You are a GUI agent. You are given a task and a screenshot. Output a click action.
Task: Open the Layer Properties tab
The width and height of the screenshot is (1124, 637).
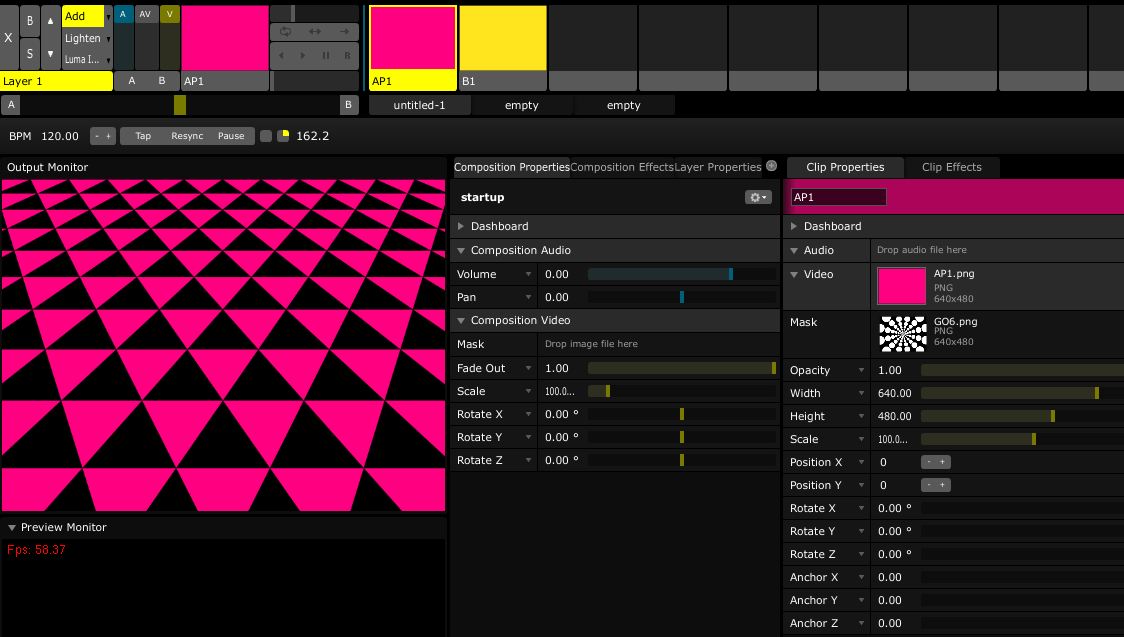point(718,168)
